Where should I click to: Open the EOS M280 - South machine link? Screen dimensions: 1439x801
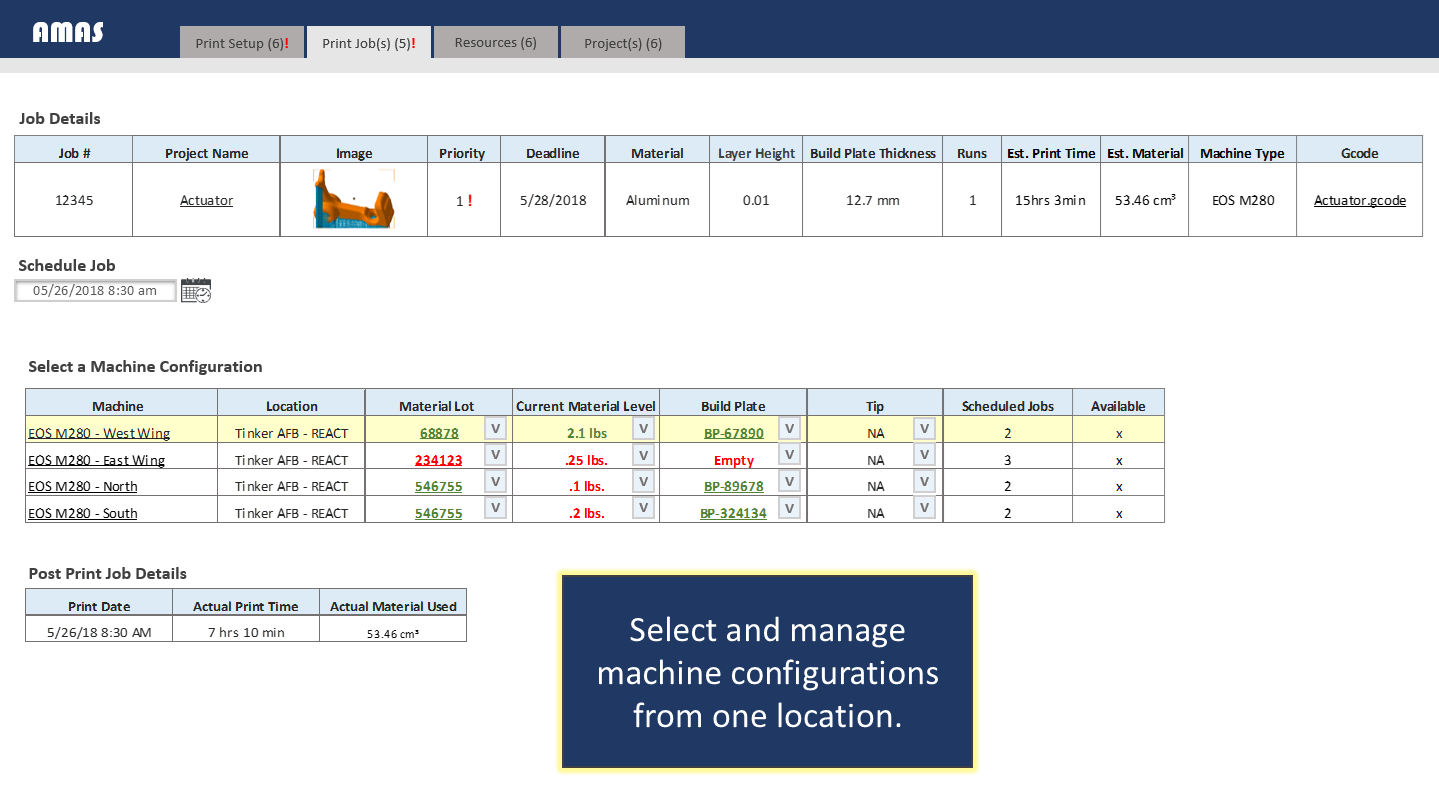83,513
